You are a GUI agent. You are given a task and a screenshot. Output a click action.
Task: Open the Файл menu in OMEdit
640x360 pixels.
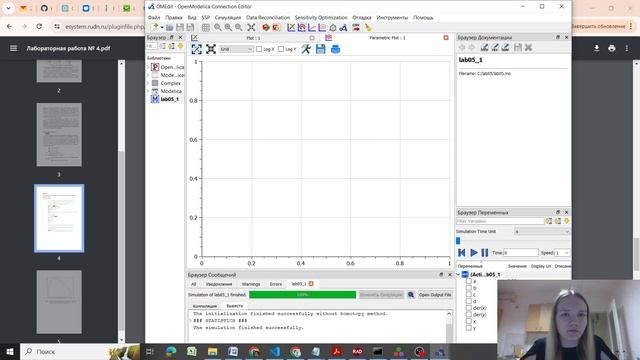(154, 18)
